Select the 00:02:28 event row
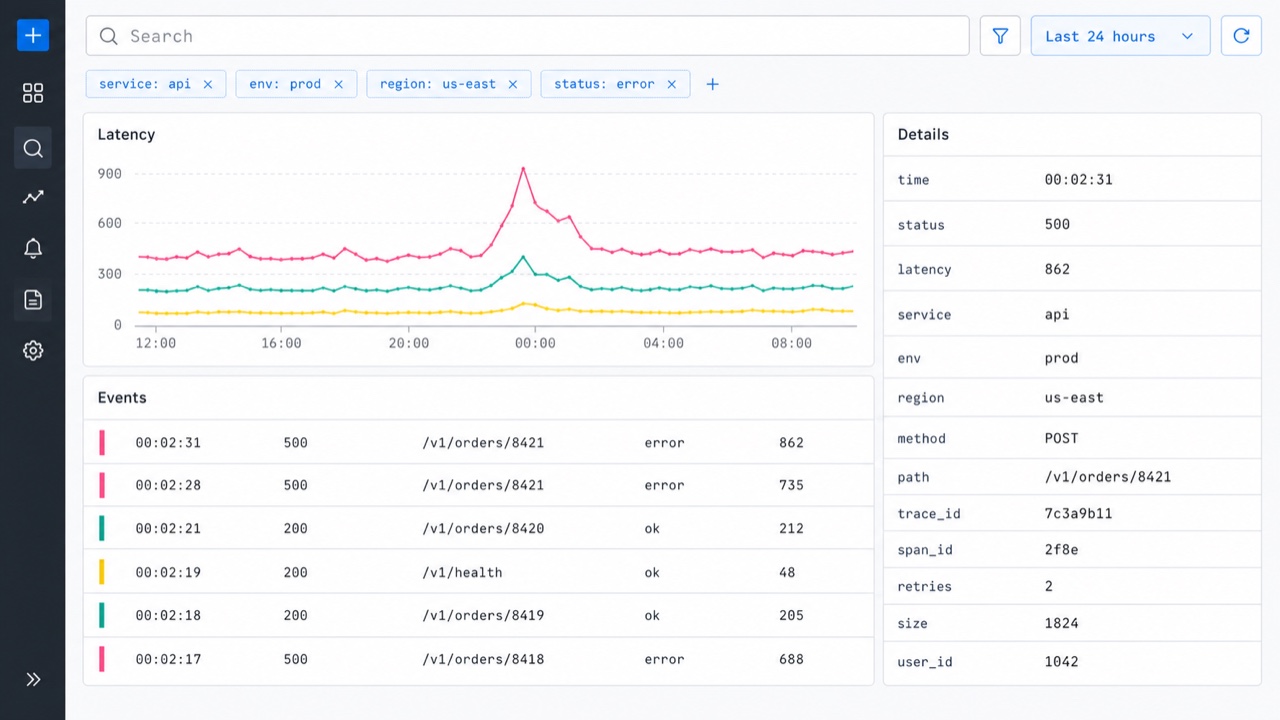 pos(478,485)
